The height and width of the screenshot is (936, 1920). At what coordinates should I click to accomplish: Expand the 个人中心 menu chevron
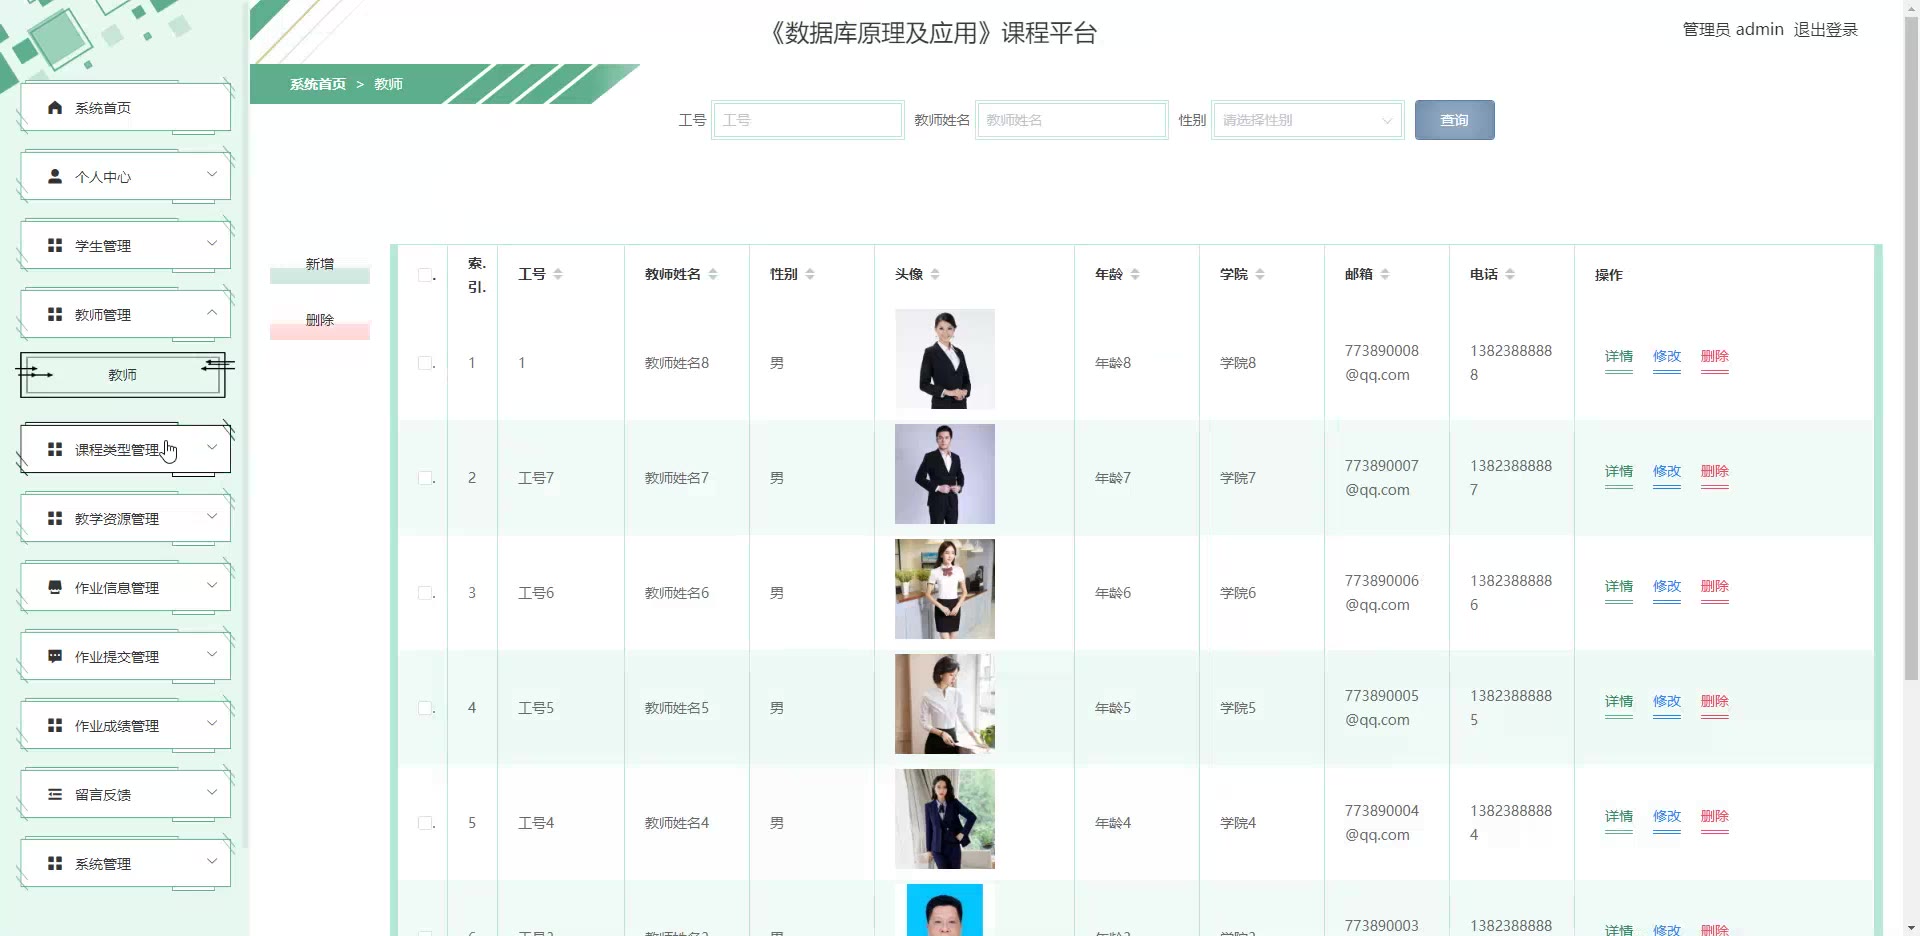click(212, 175)
